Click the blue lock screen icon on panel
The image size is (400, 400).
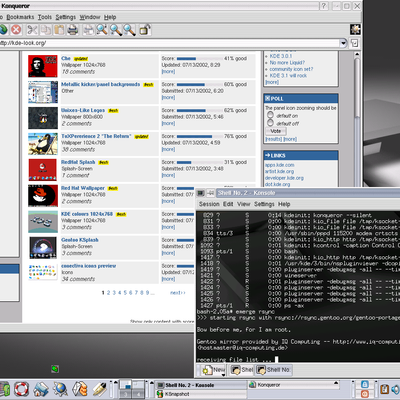[365, 384]
